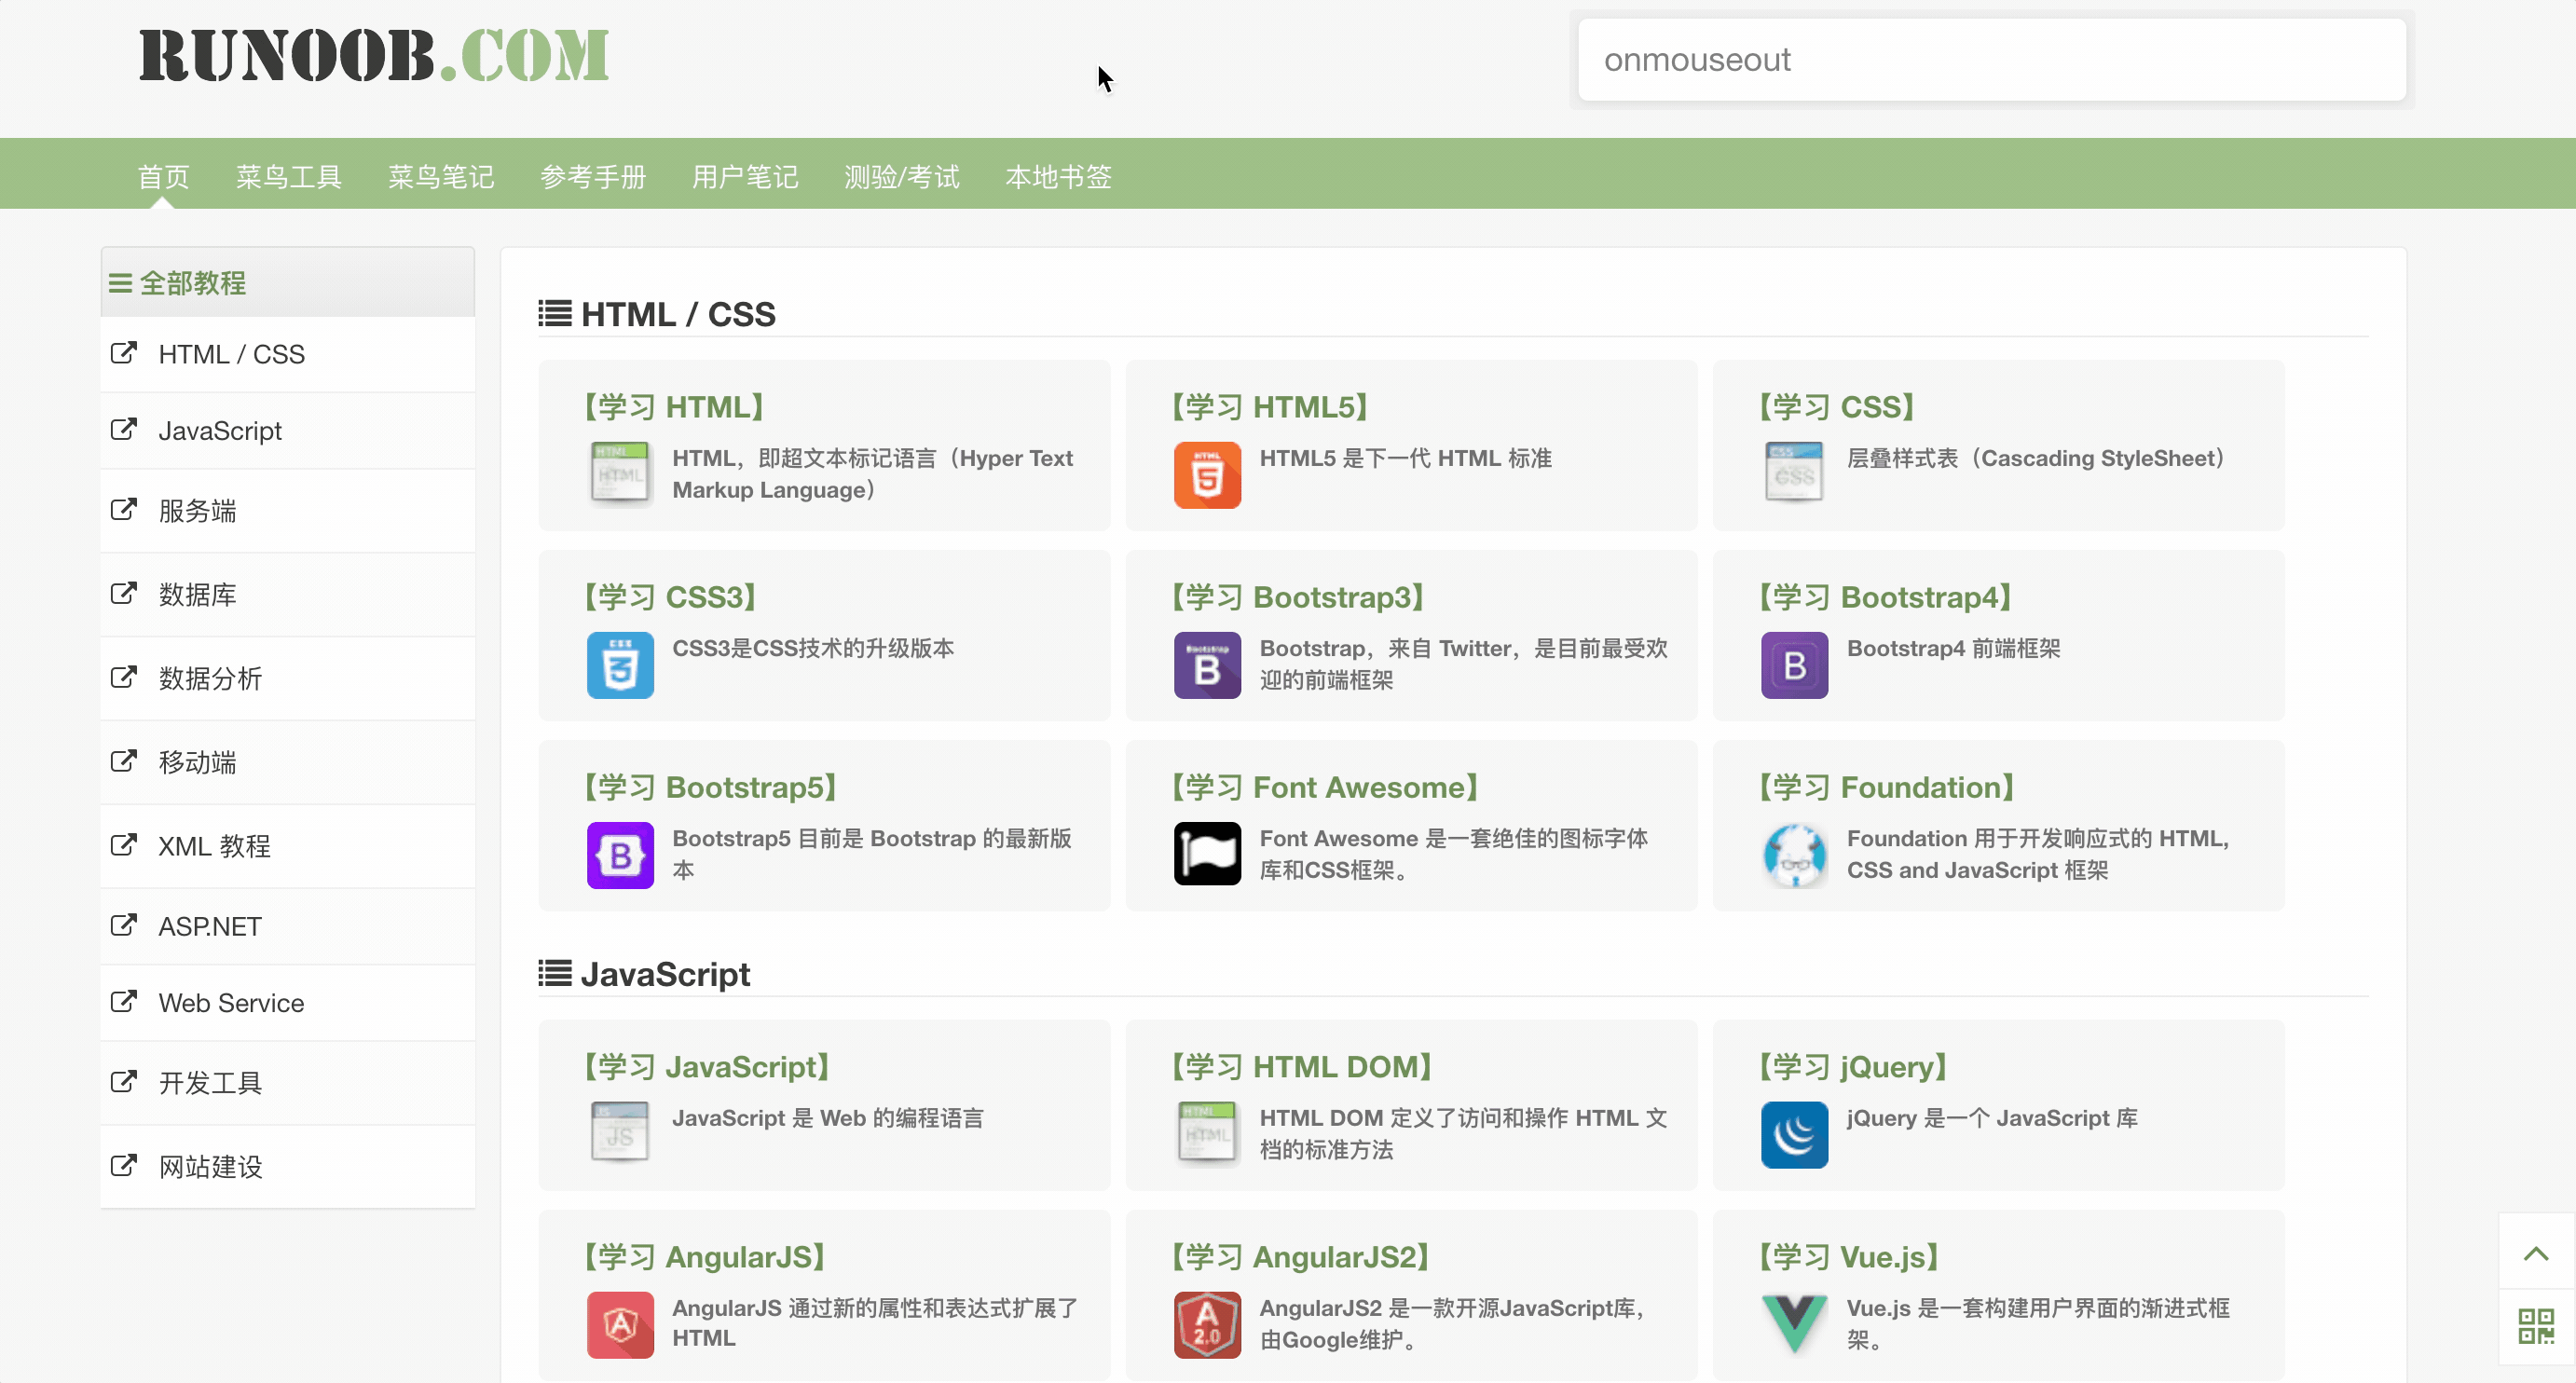Click the search field containing onmouseout
The height and width of the screenshot is (1383, 2576).
[1991, 60]
